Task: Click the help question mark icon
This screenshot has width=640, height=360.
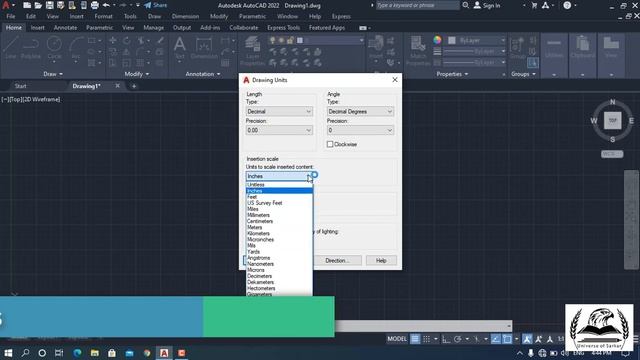Action: click(567, 5)
